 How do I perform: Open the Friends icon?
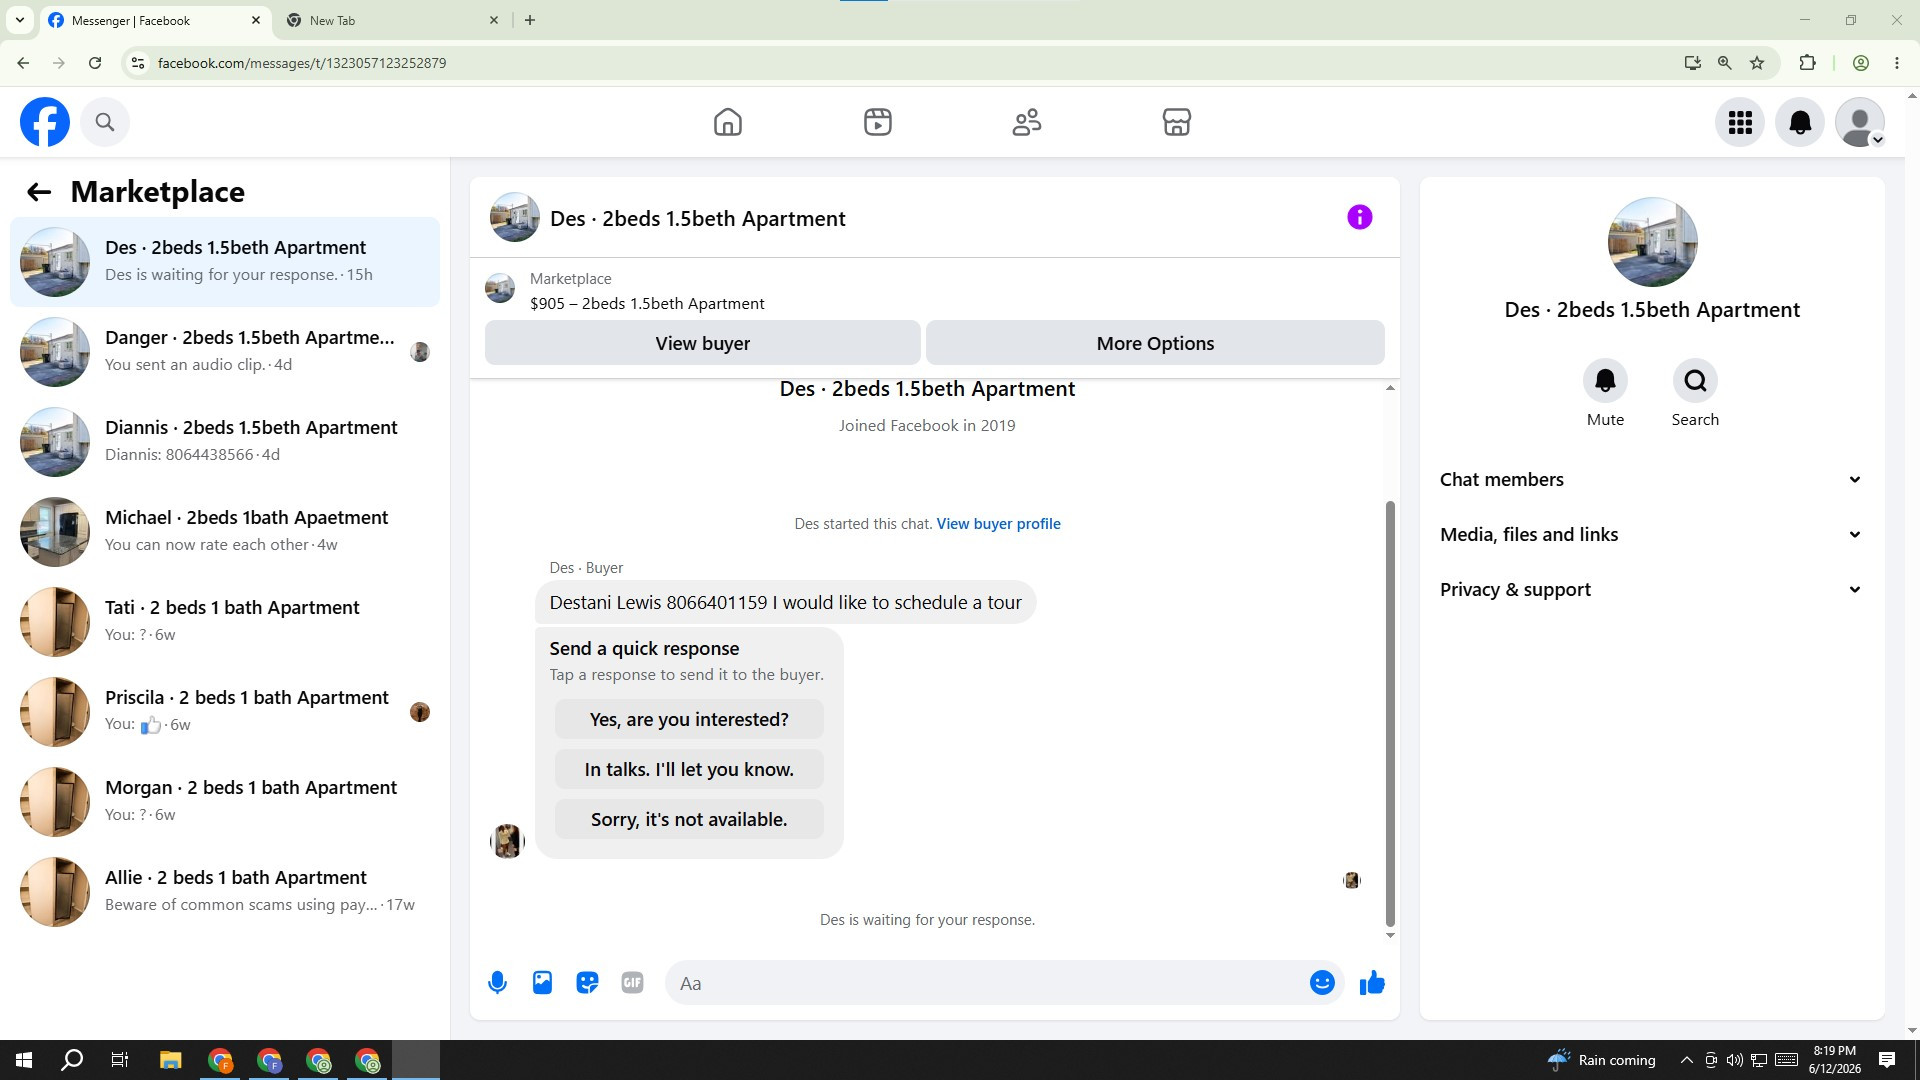click(1027, 122)
